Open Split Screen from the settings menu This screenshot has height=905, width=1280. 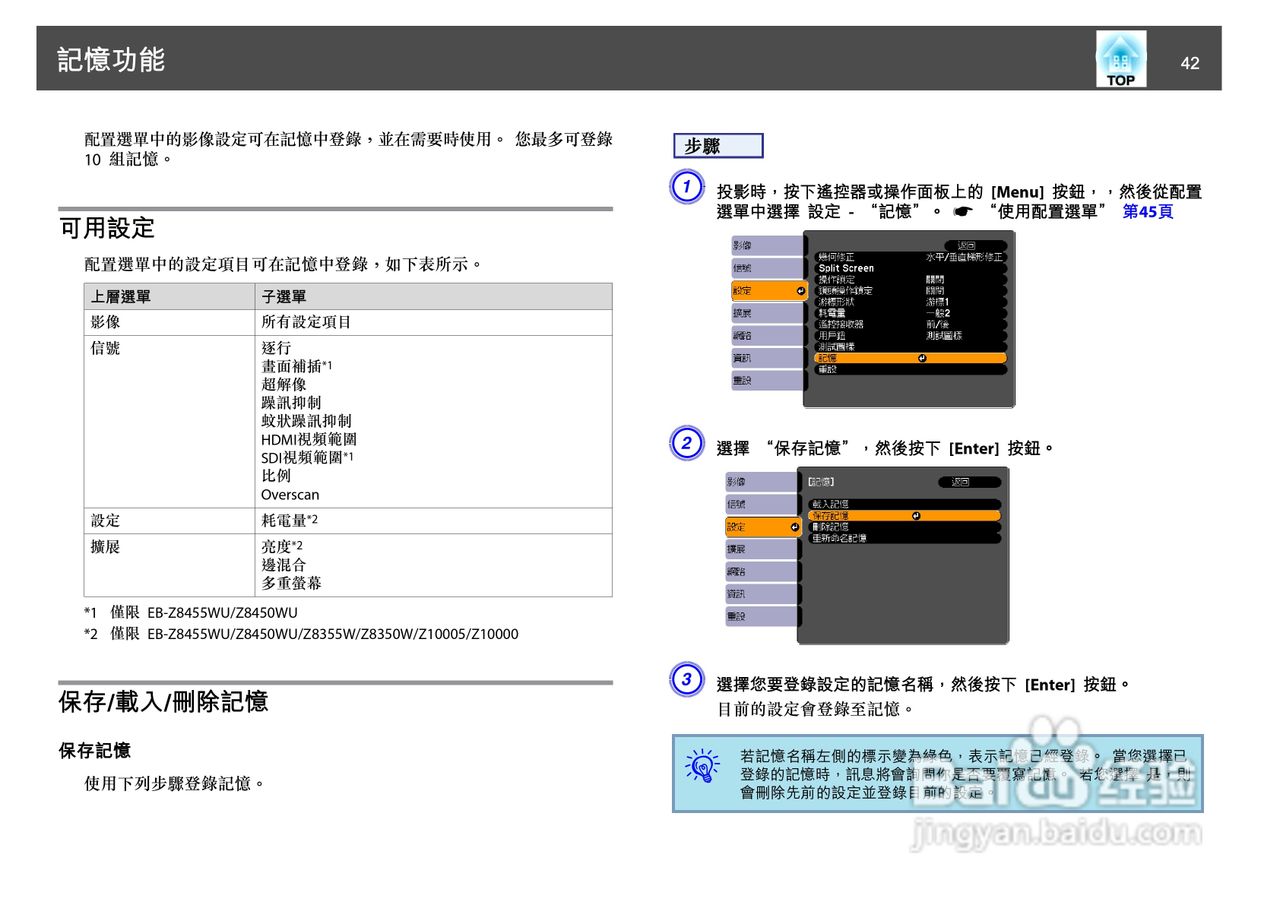pyautogui.click(x=847, y=268)
